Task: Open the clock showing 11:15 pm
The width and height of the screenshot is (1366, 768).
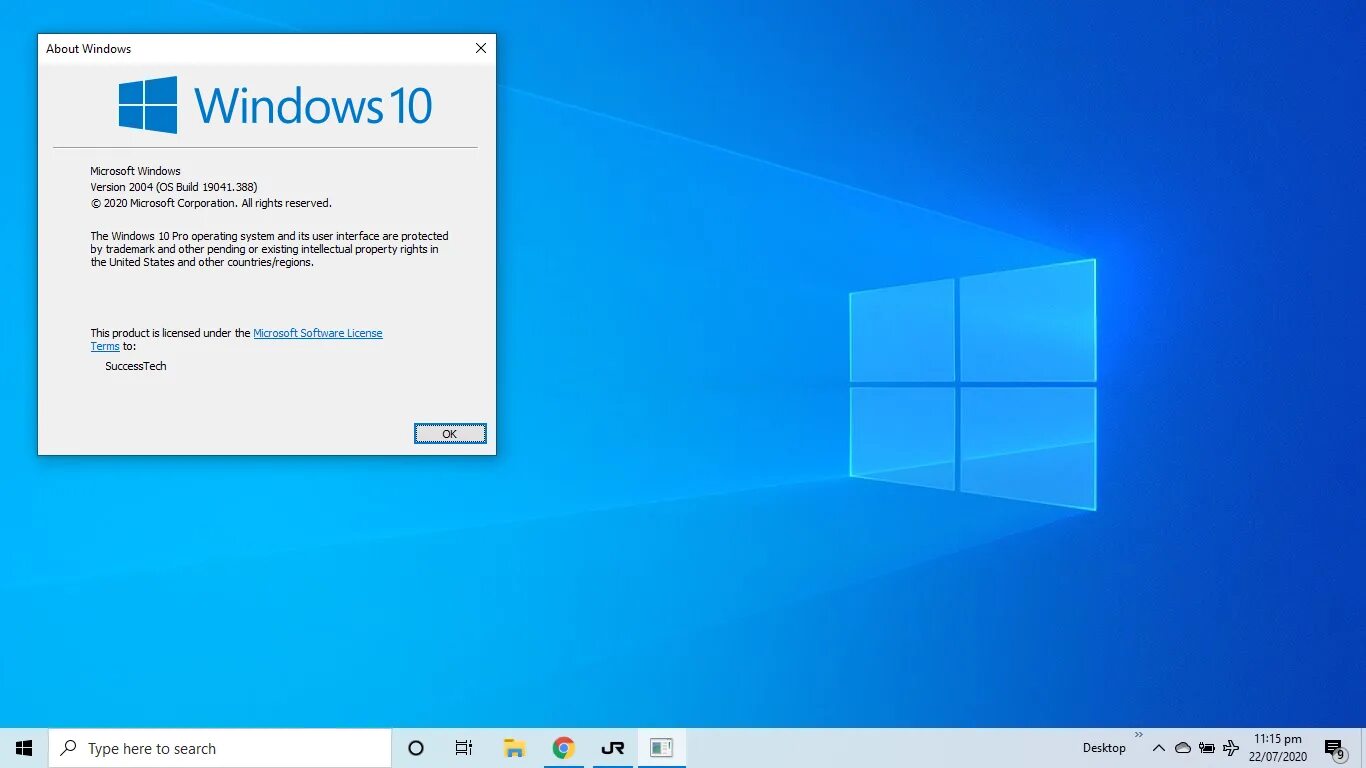Action: tap(1278, 748)
